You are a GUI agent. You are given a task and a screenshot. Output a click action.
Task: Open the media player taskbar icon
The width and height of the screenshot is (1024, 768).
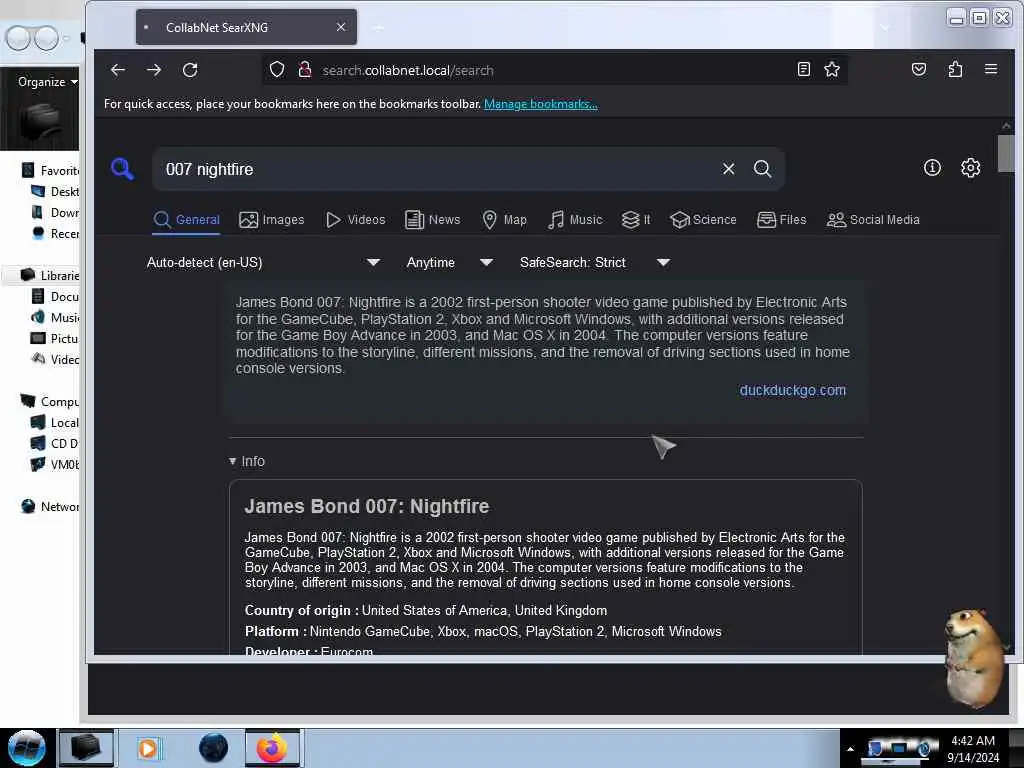point(148,748)
